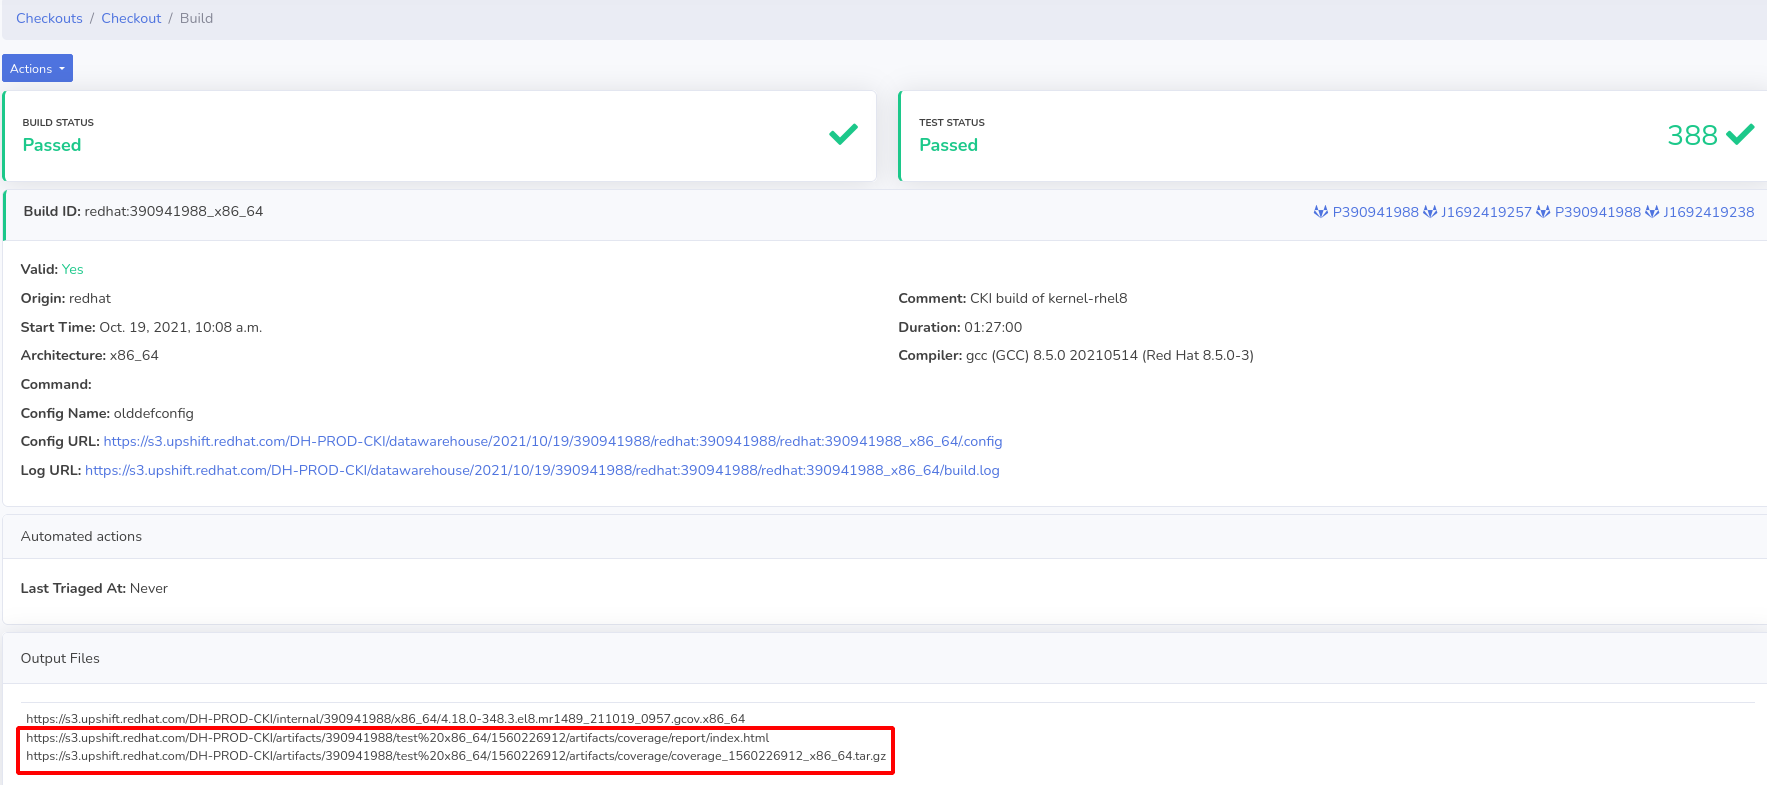Image resolution: width=1767 pixels, height=785 pixels.
Task: Open the first P390941988 pipeline link
Action: pyautogui.click(x=1375, y=212)
